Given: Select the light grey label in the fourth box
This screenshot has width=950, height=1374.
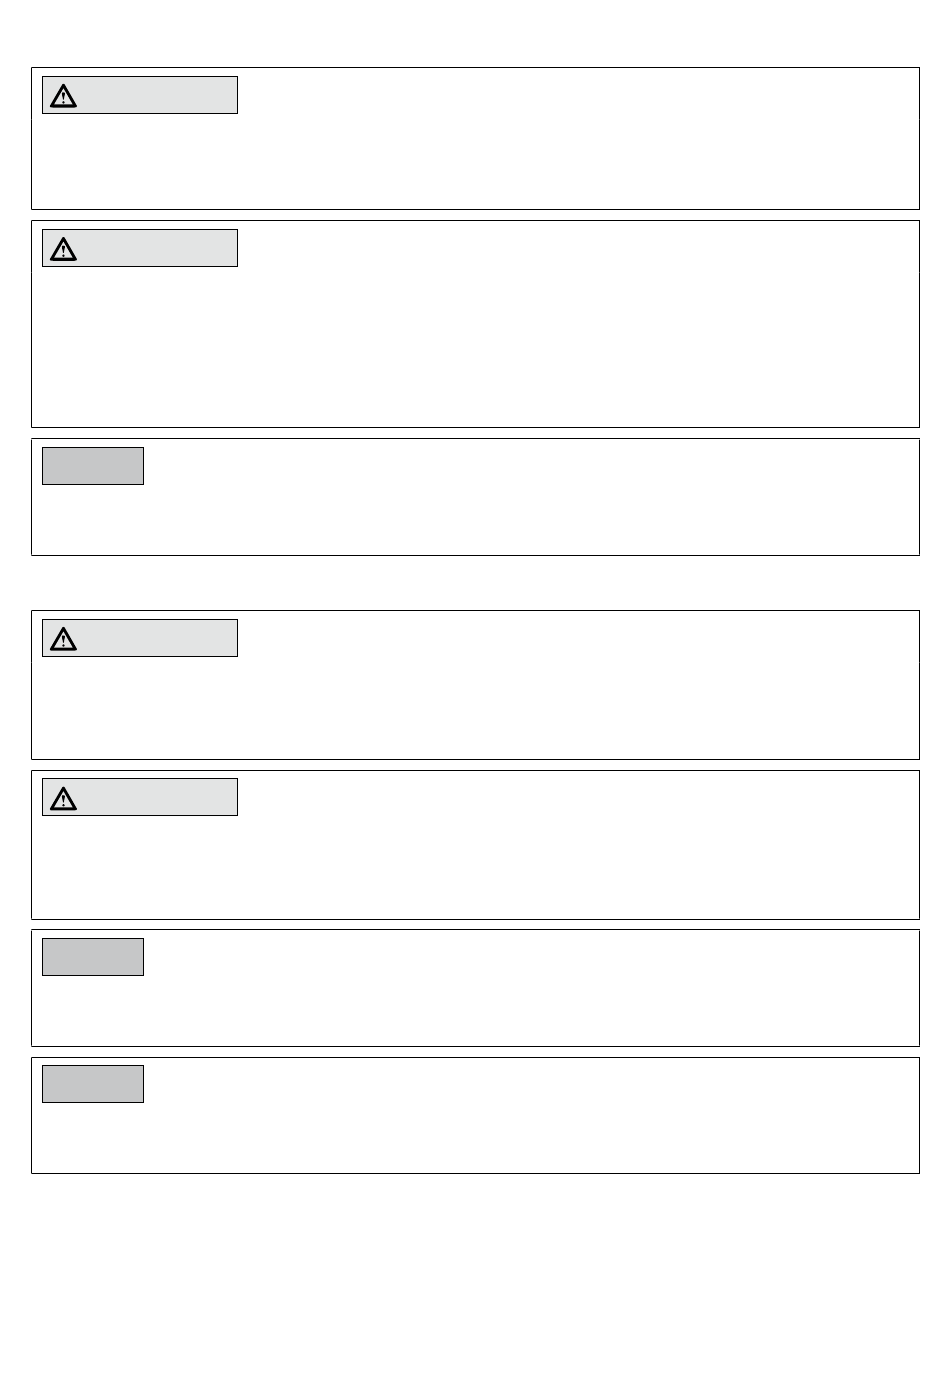Looking at the screenshot, I should tap(140, 638).
